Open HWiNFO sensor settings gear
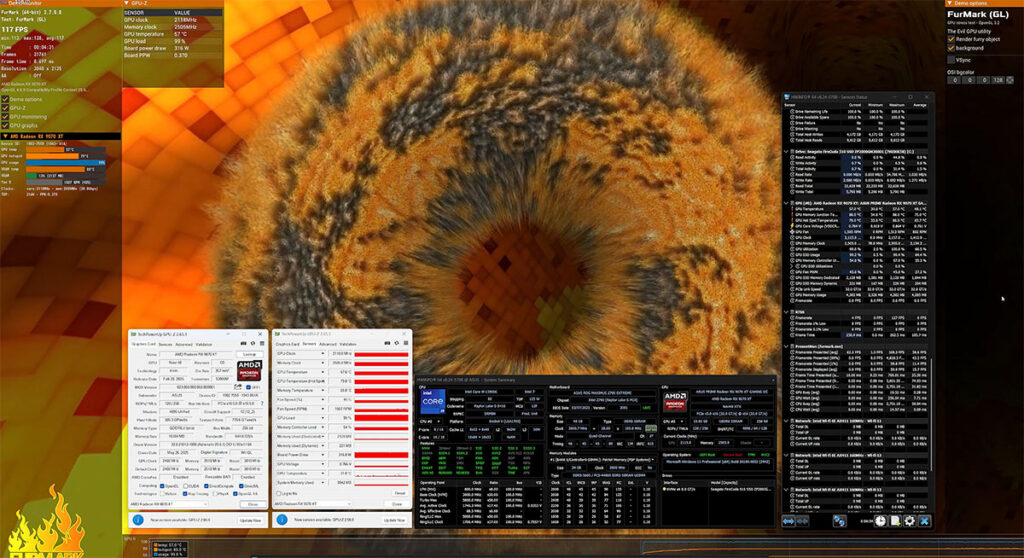The width and height of the screenshot is (1024, 558). coord(910,521)
